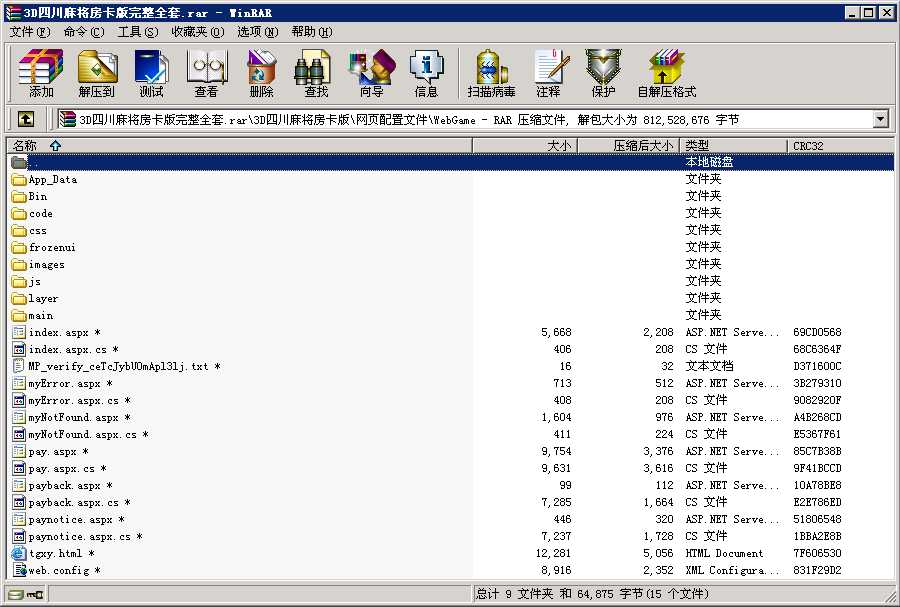
Task: Select the main folder row
Action: coord(451,316)
